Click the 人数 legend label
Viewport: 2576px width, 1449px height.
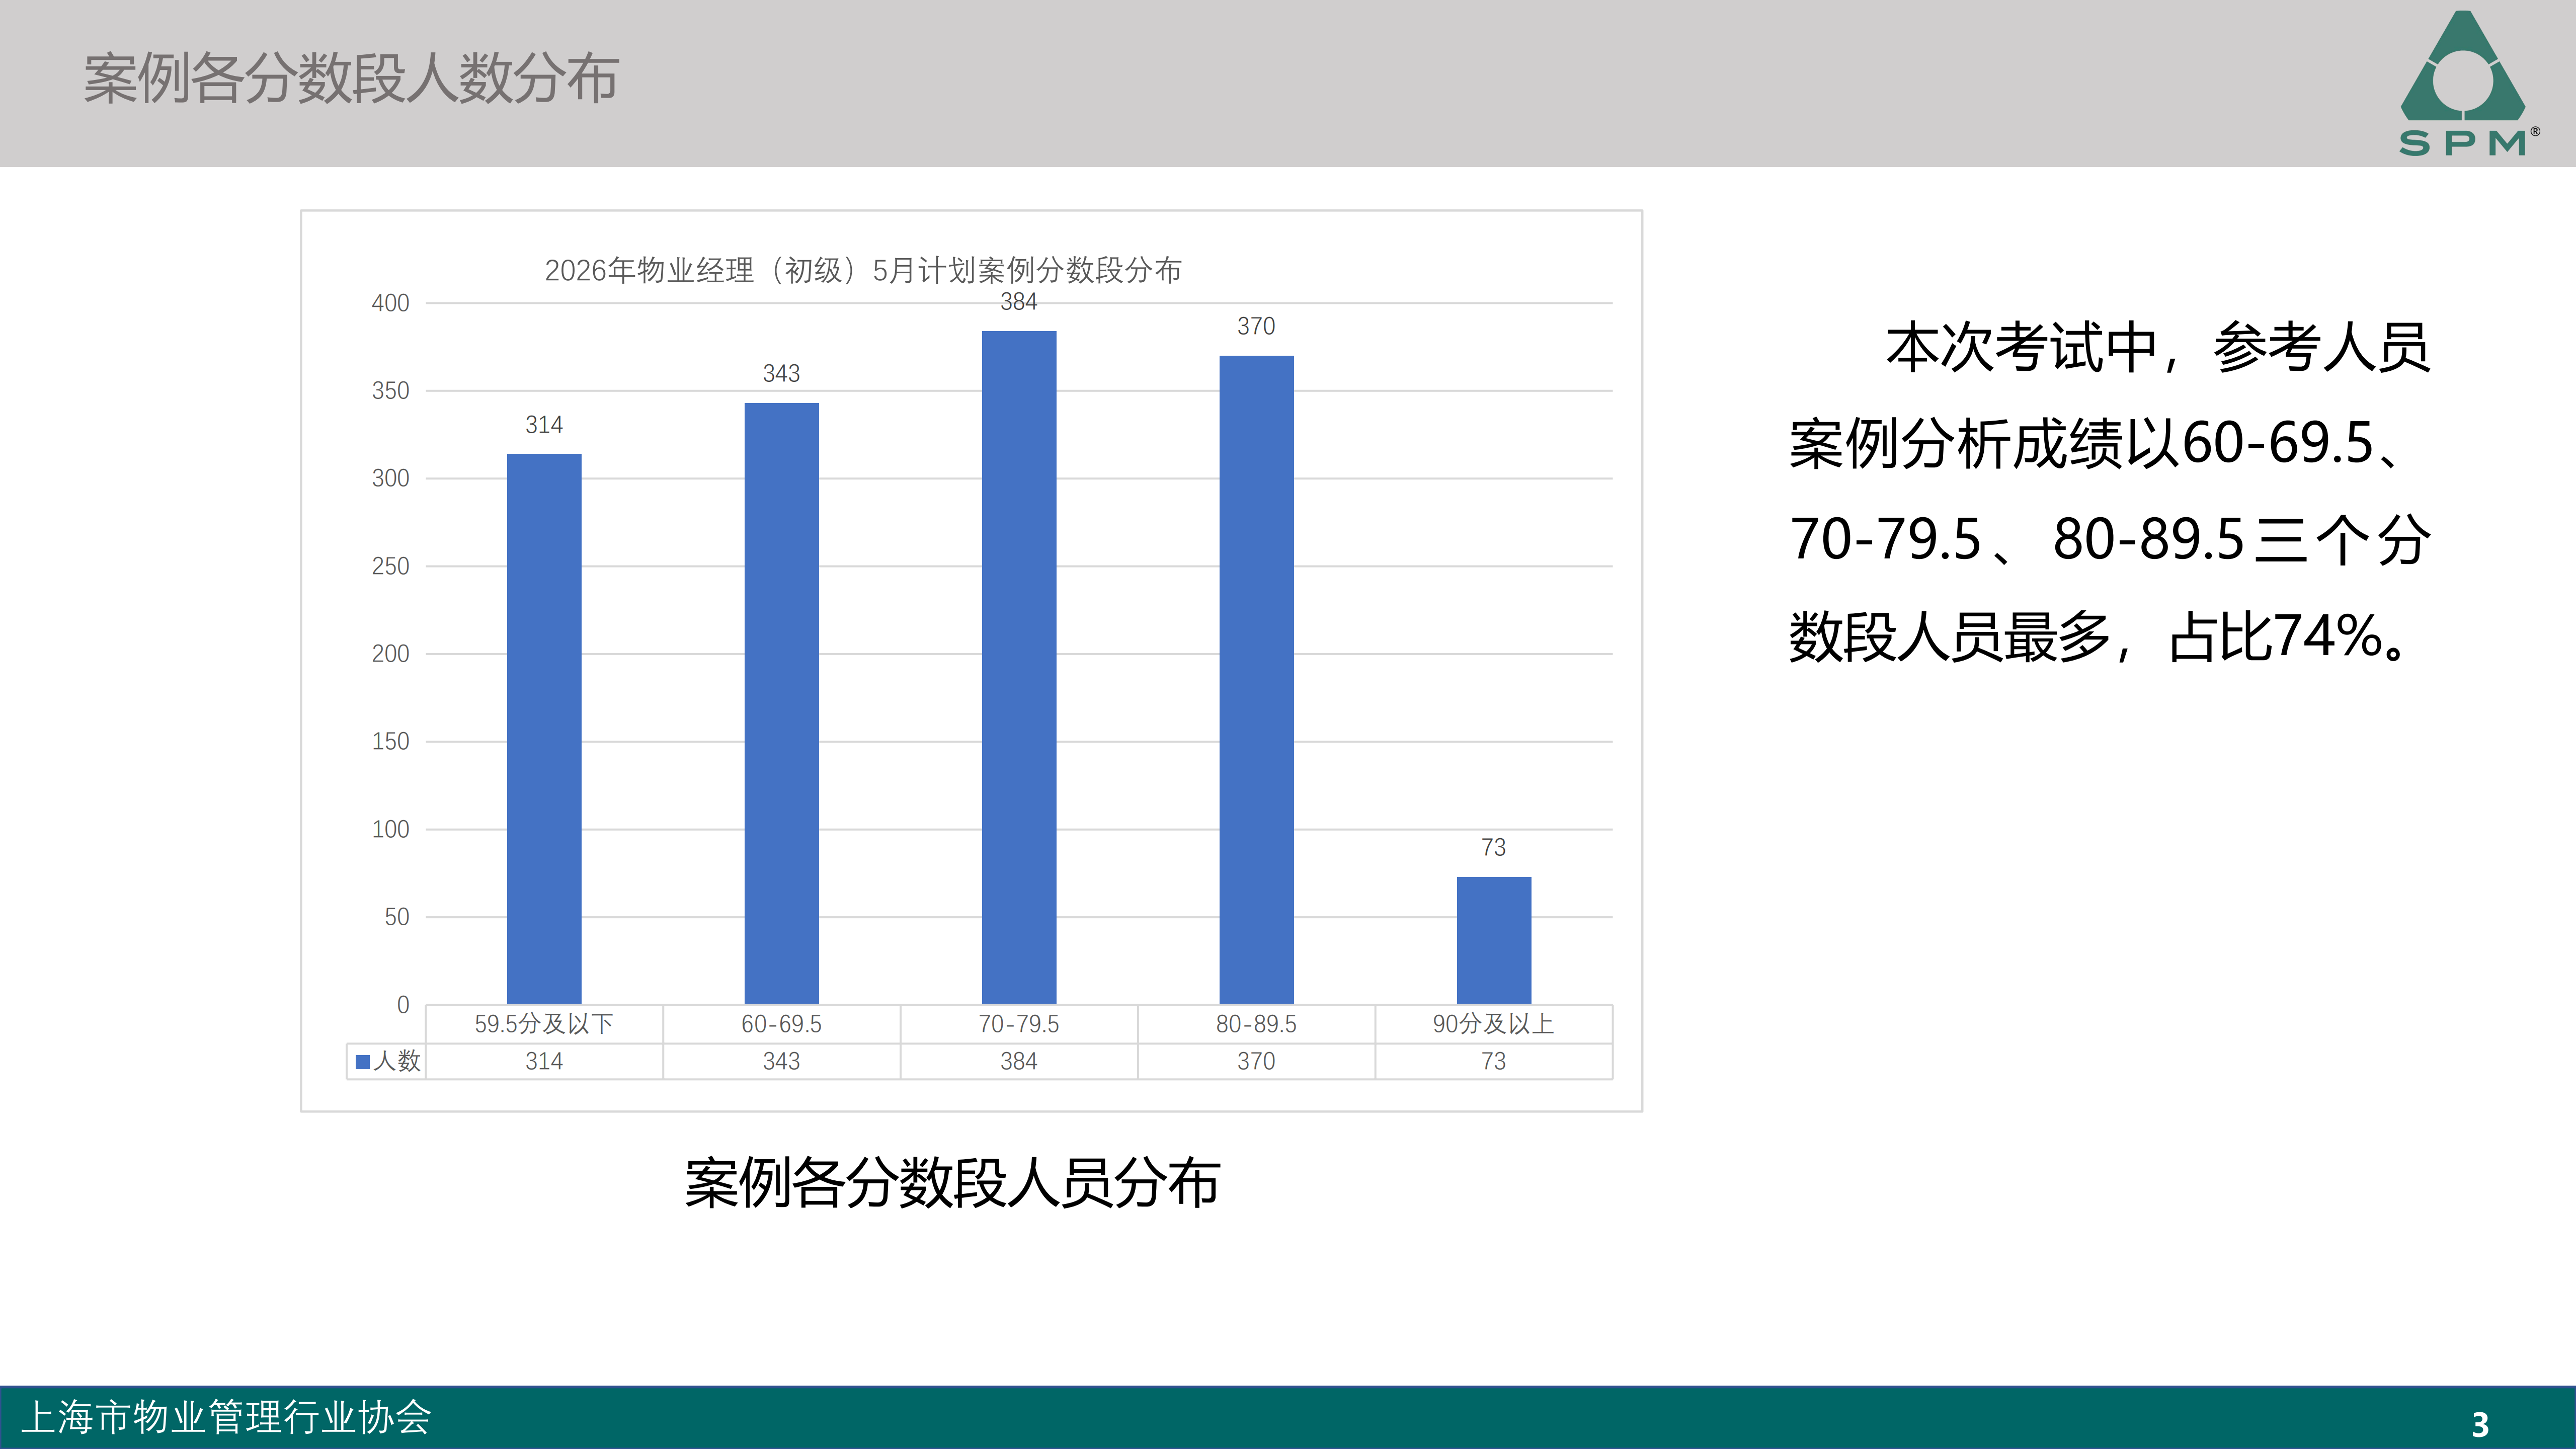(x=397, y=1061)
